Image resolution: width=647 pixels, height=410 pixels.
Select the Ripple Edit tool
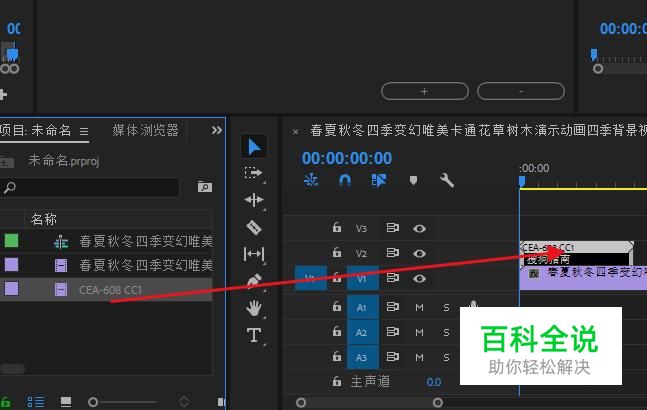pos(254,200)
